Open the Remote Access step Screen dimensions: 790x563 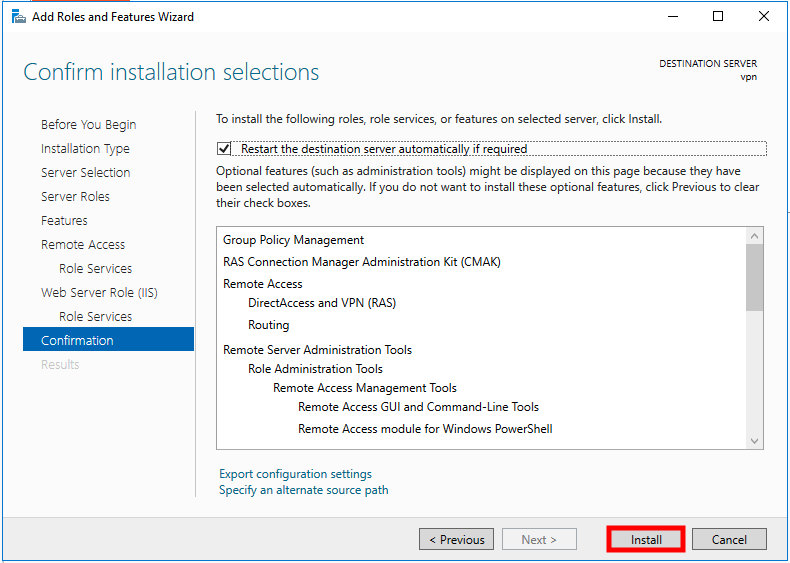(83, 245)
